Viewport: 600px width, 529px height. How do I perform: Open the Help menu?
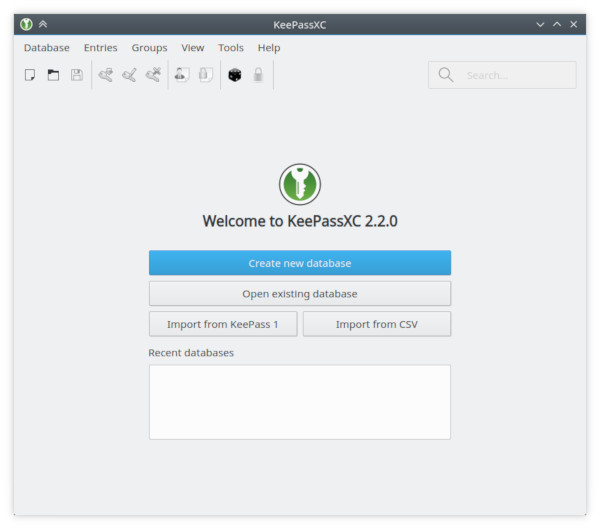click(269, 48)
